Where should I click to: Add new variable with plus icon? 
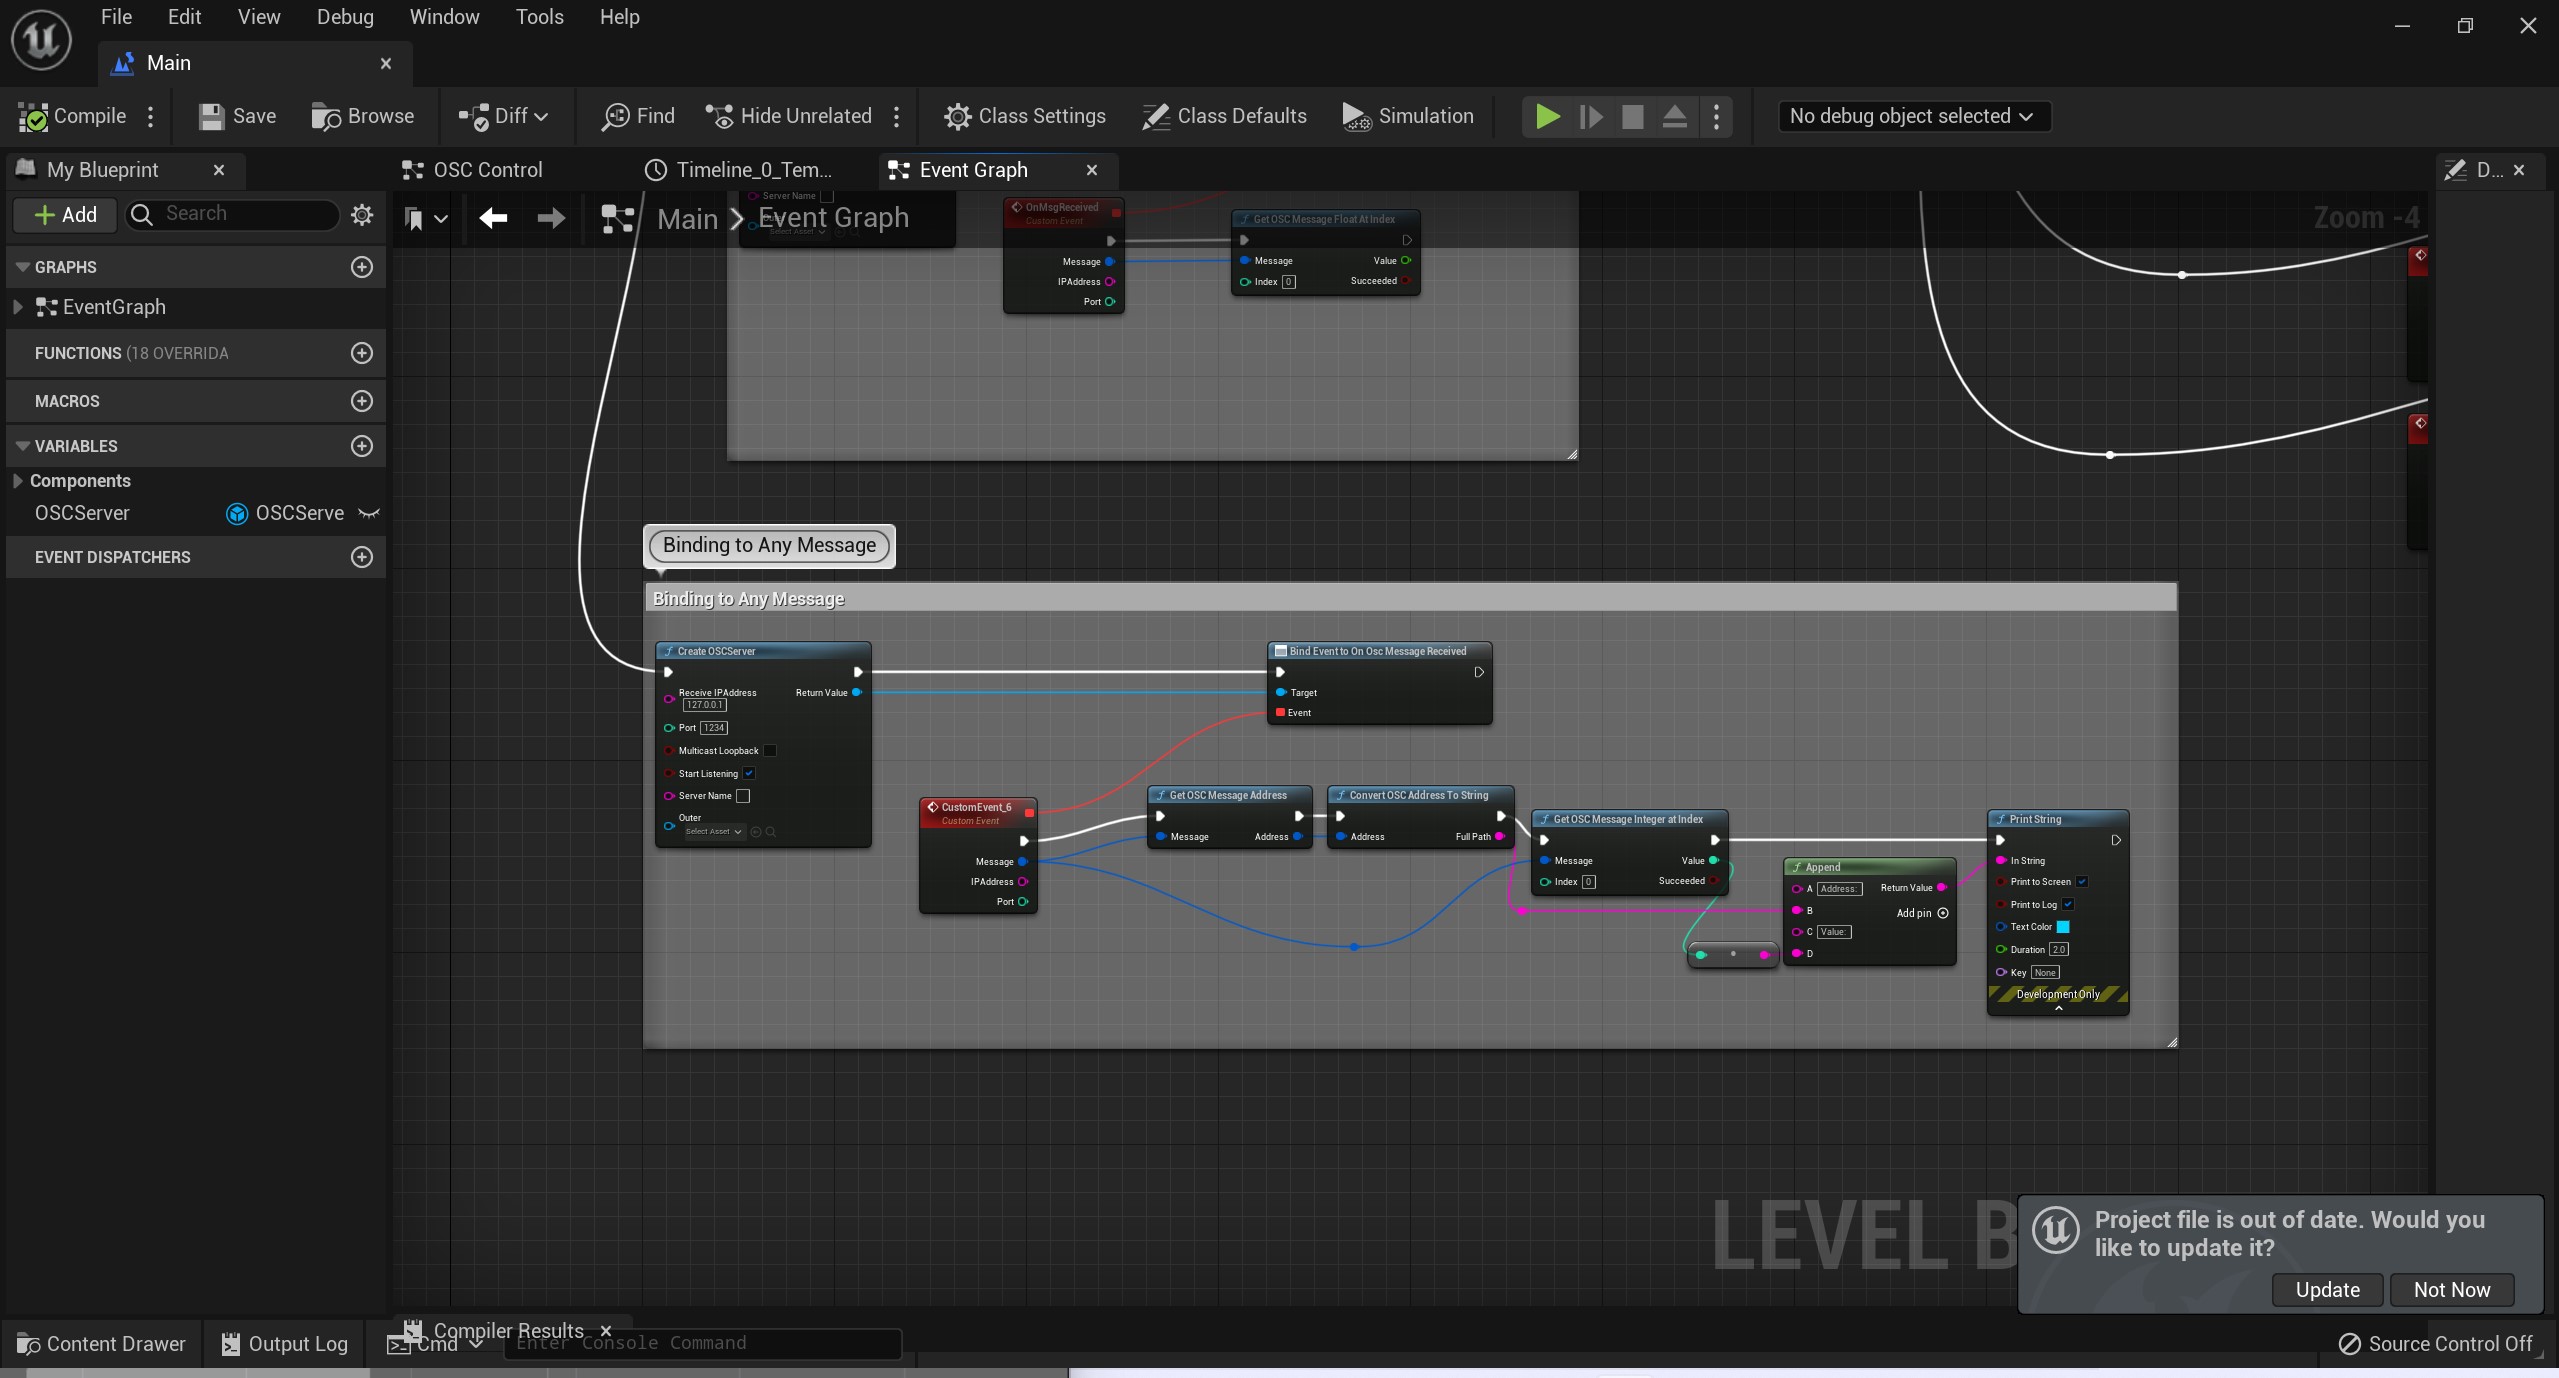[x=362, y=446]
